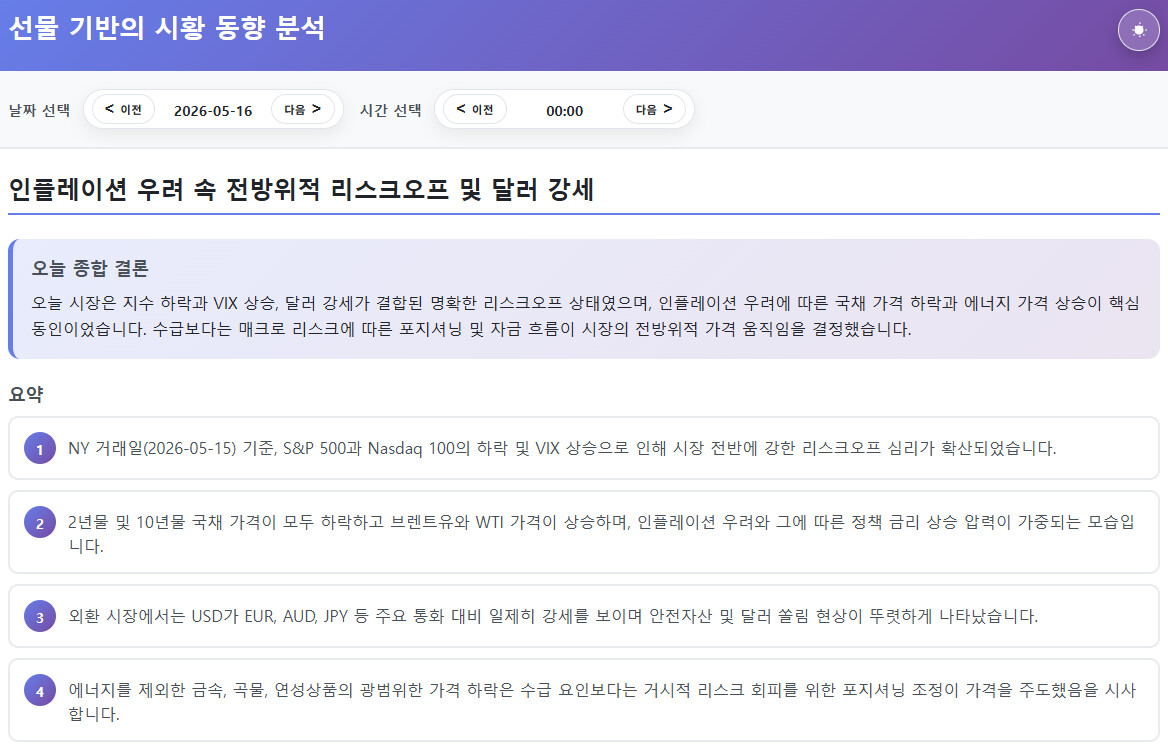The image size is (1168, 748).
Task: Click the date value 2026-05-16
Action: (x=213, y=111)
